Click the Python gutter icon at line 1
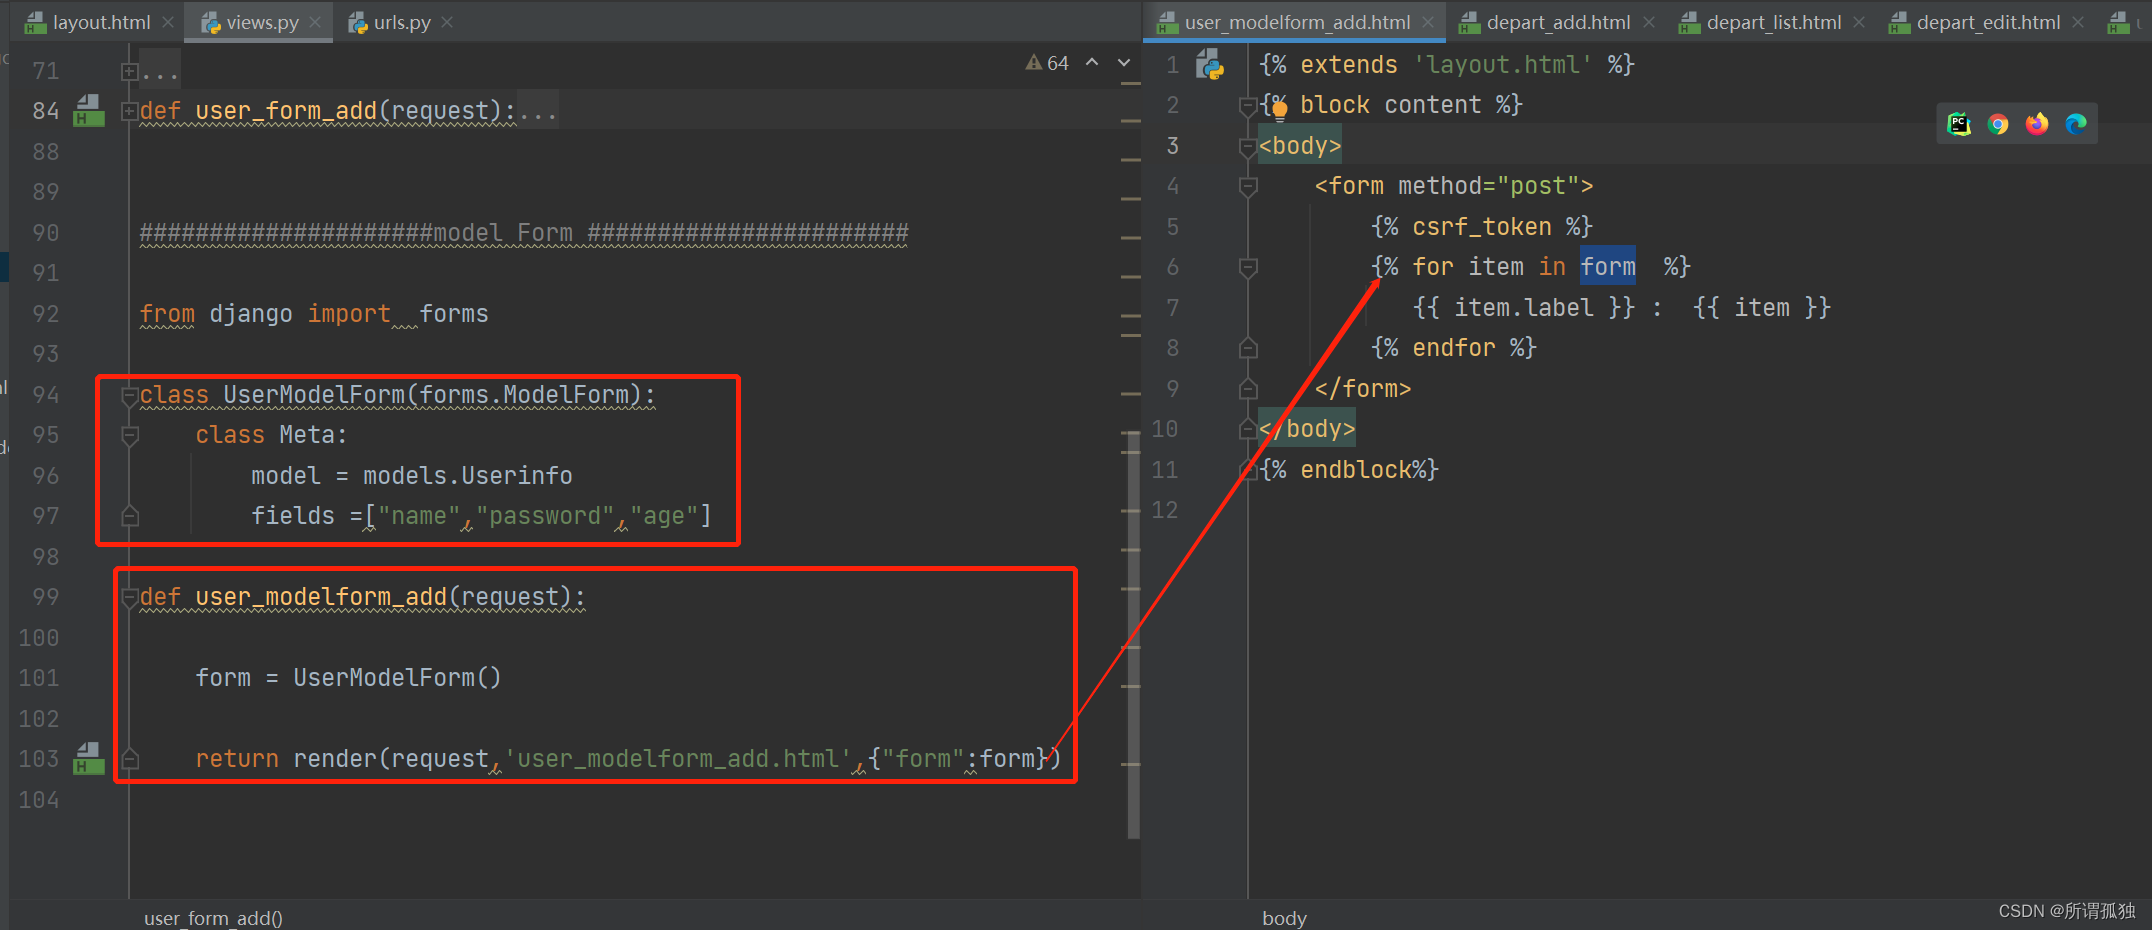Image resolution: width=2152 pixels, height=930 pixels. click(1210, 65)
